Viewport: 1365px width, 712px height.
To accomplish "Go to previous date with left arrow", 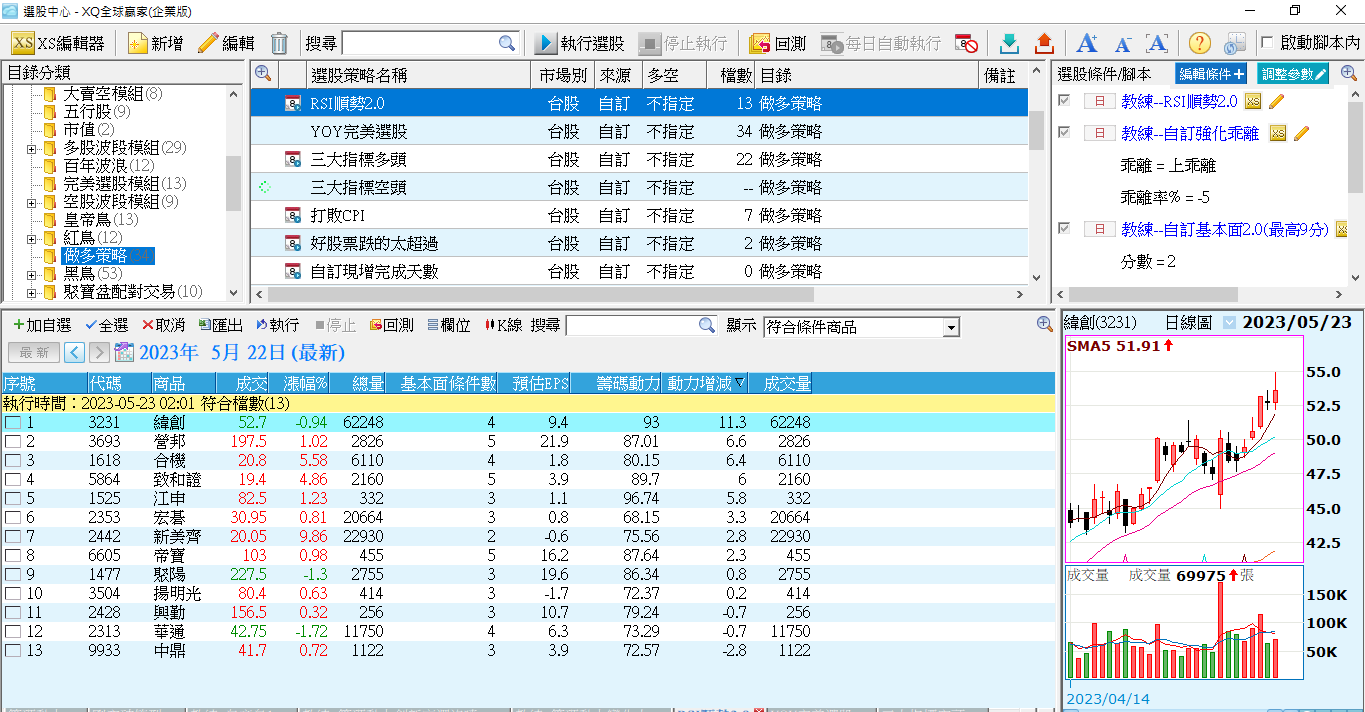I will pyautogui.click(x=74, y=352).
